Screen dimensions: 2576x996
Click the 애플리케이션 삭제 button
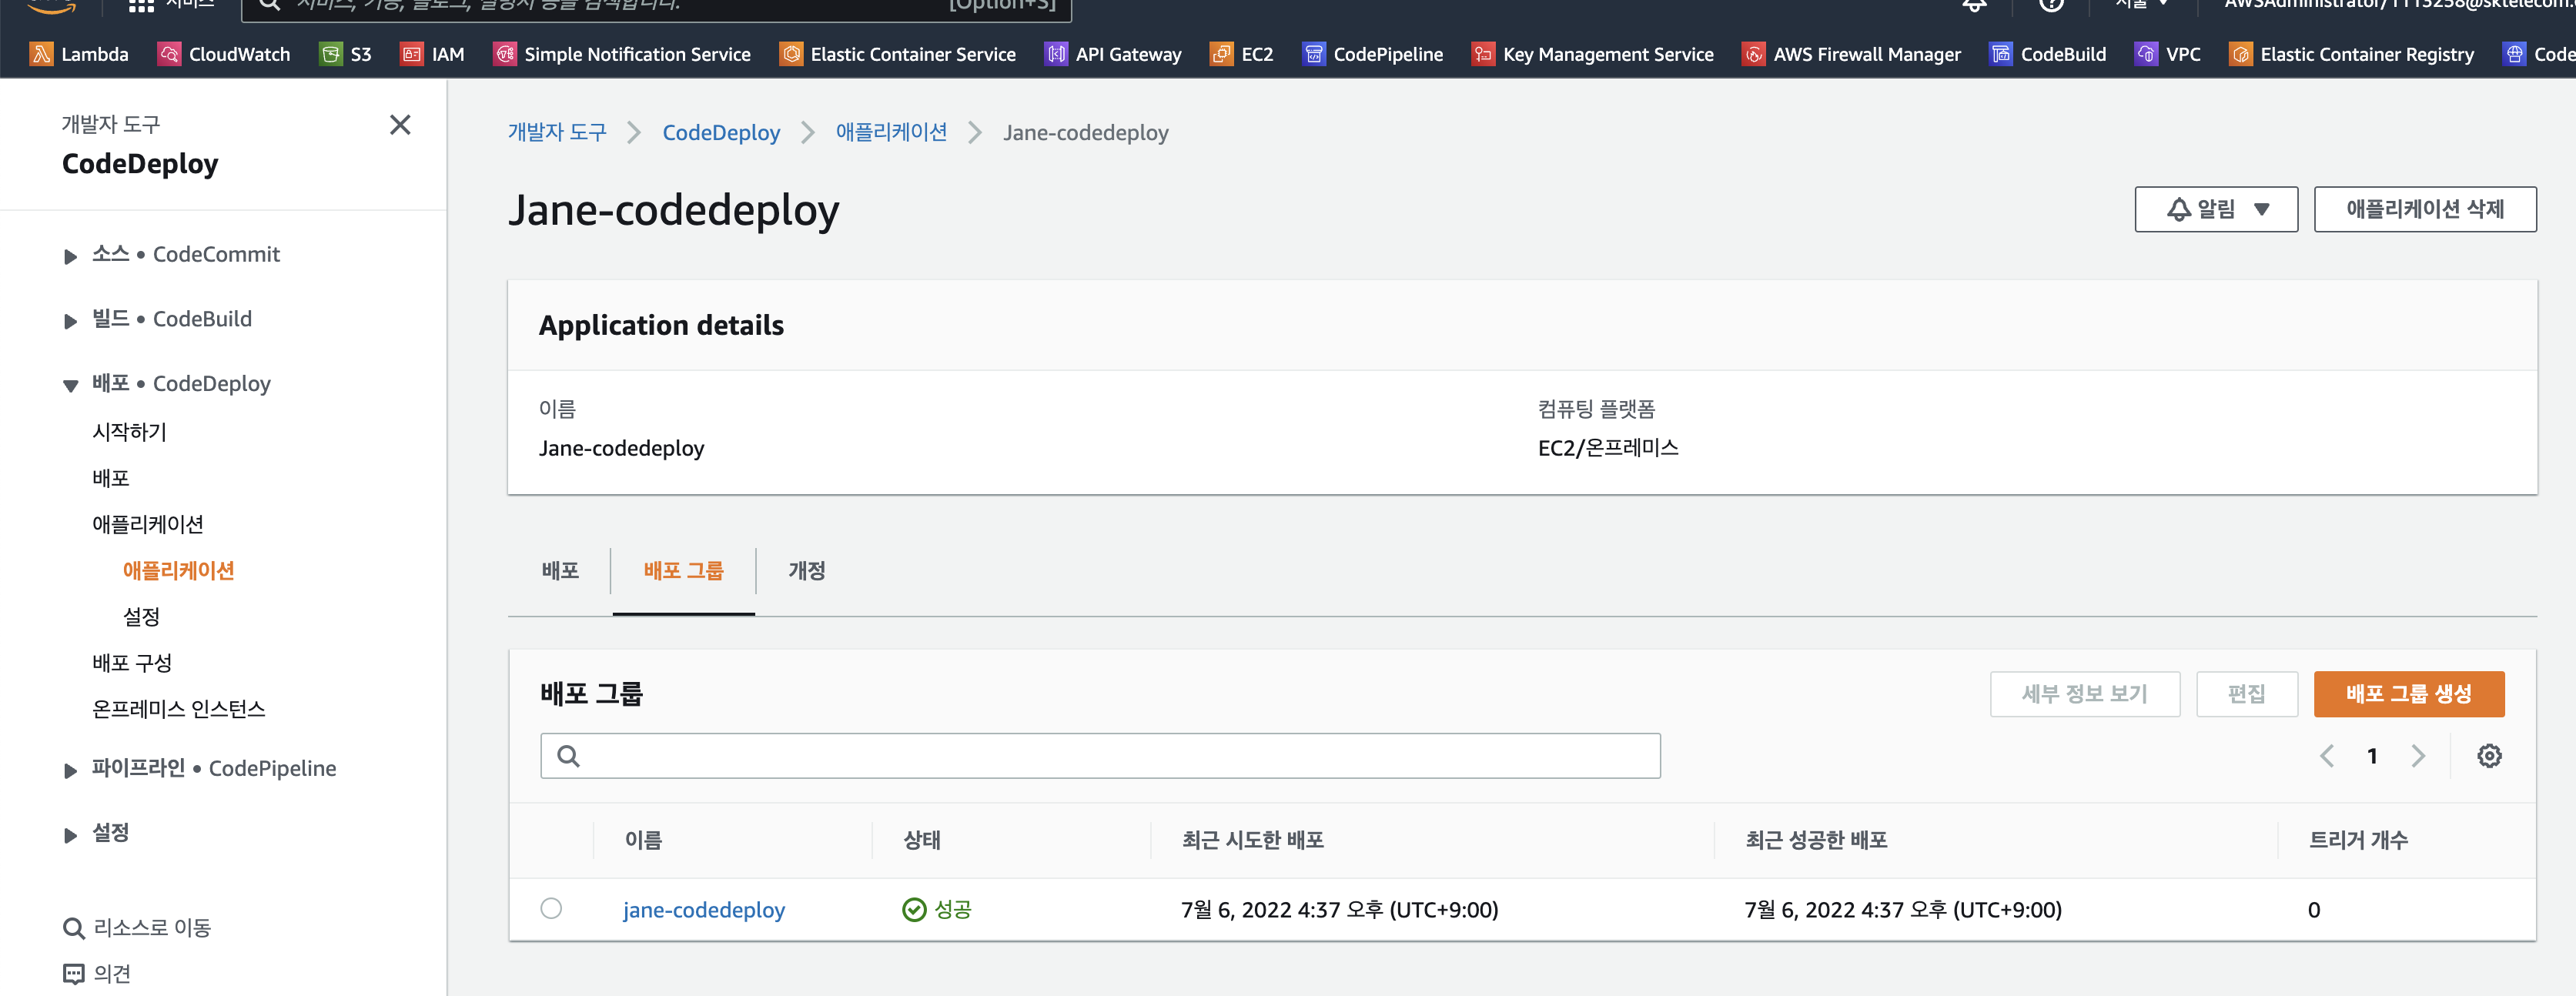(x=2424, y=209)
